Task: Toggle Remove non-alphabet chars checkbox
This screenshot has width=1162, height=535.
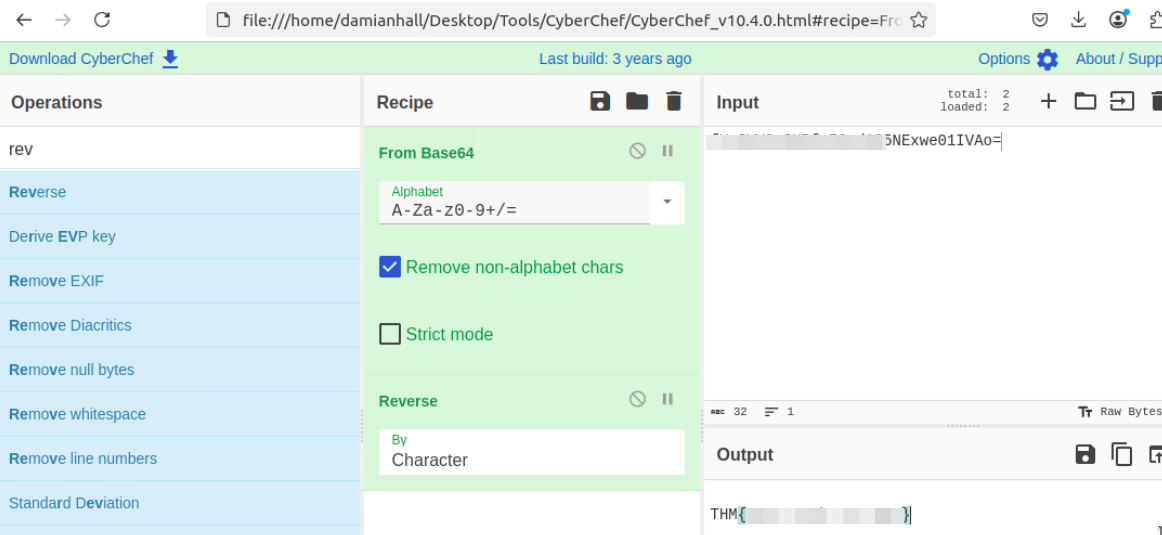Action: click(x=390, y=267)
